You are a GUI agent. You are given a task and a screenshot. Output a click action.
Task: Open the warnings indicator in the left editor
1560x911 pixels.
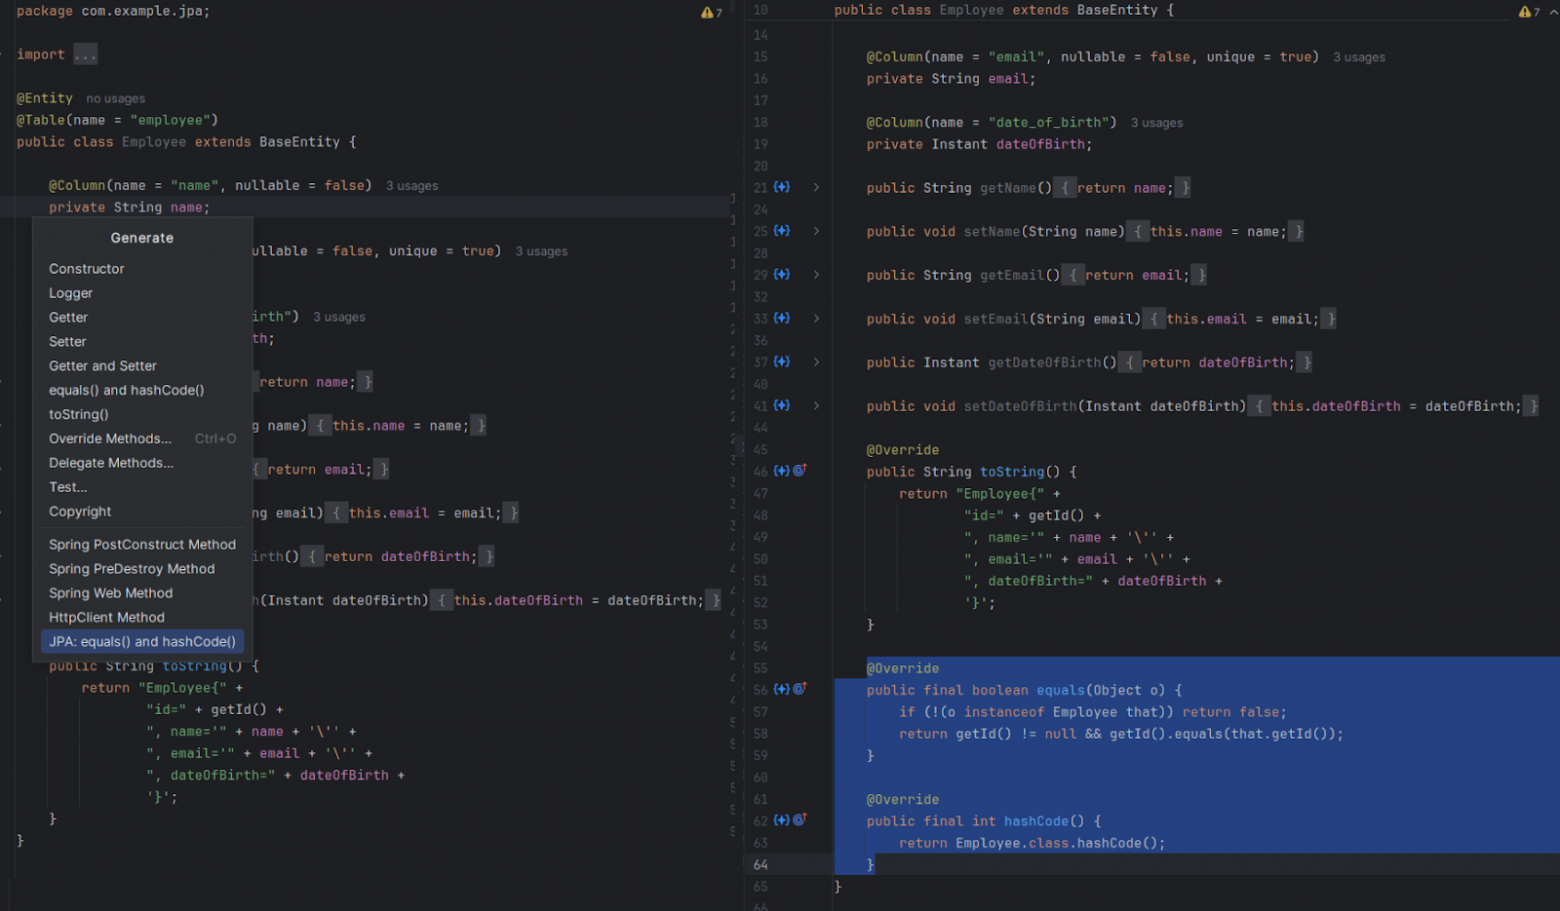[x=711, y=12]
